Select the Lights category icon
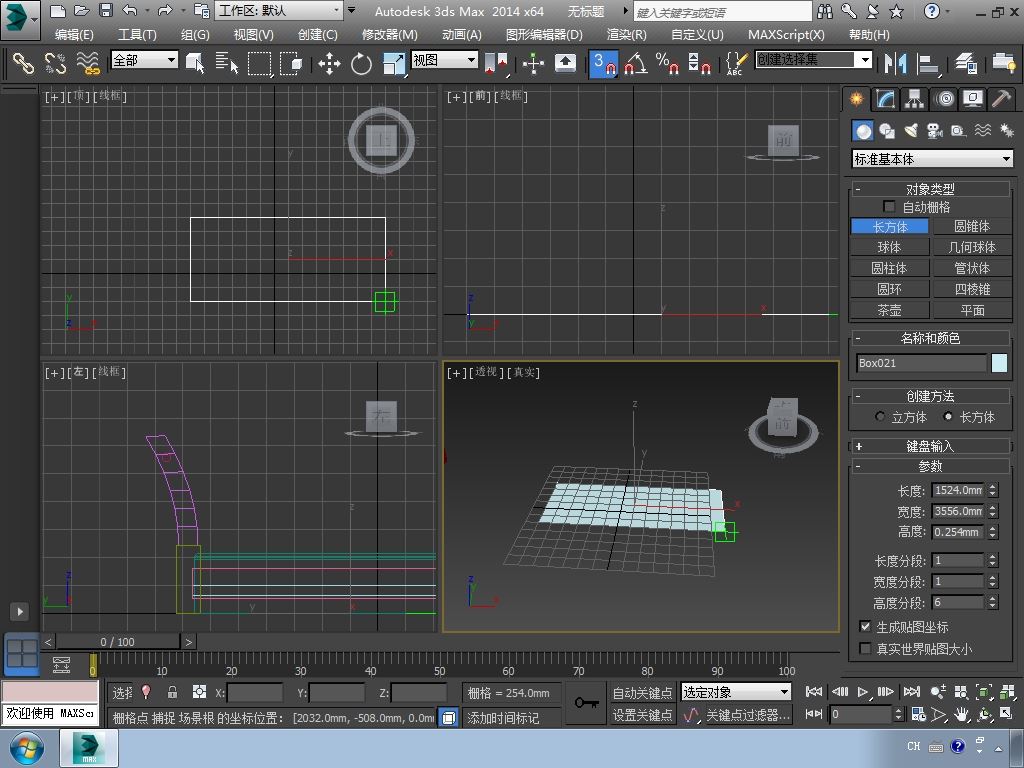 pyautogui.click(x=911, y=131)
